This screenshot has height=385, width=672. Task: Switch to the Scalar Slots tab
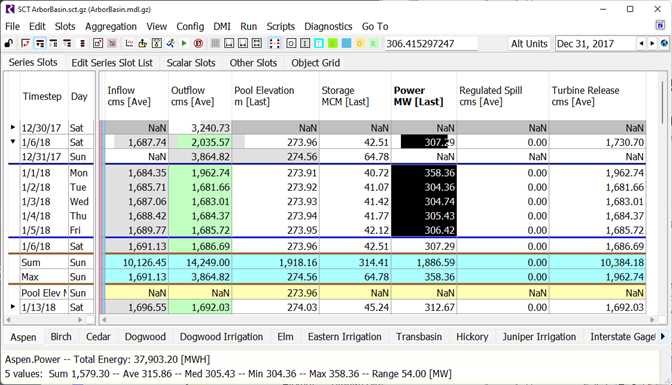click(x=191, y=63)
